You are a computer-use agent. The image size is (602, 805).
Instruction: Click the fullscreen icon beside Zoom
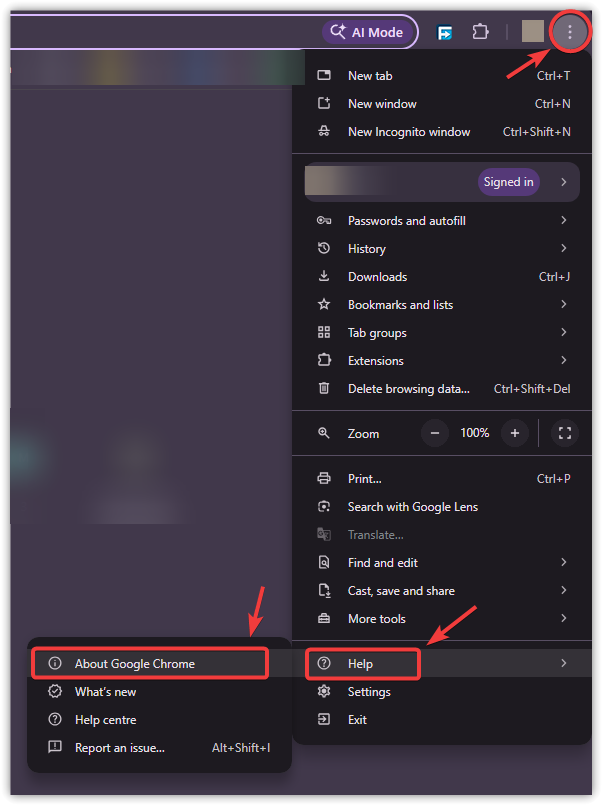click(565, 433)
